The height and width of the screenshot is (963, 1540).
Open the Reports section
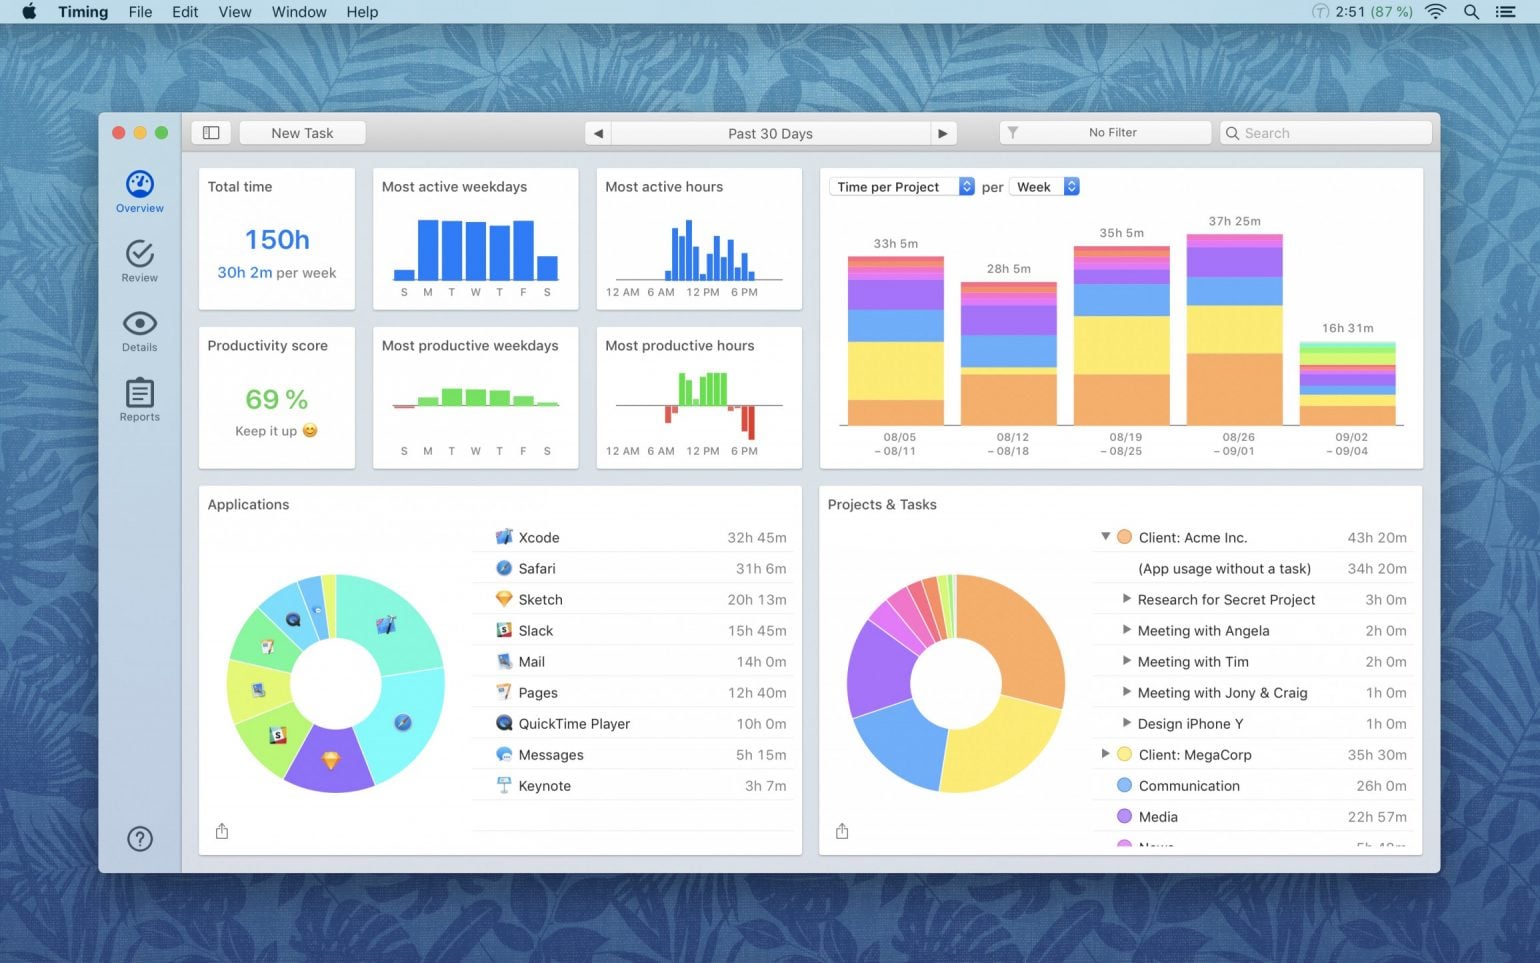click(x=139, y=396)
